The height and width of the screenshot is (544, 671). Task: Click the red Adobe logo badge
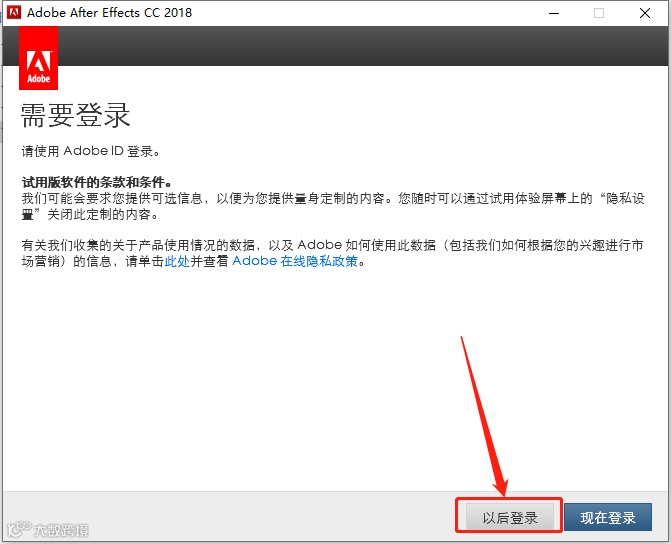(39, 58)
